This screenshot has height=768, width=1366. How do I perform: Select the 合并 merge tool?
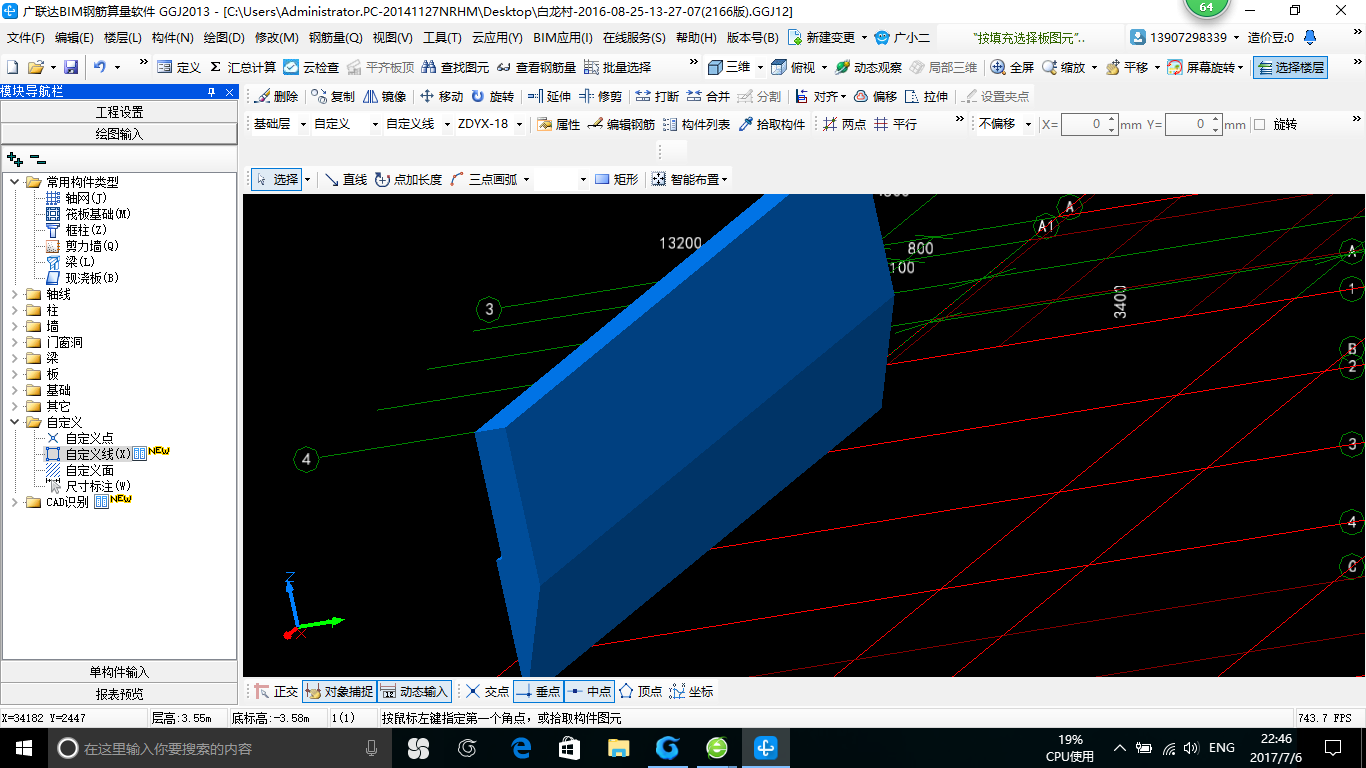pos(708,97)
